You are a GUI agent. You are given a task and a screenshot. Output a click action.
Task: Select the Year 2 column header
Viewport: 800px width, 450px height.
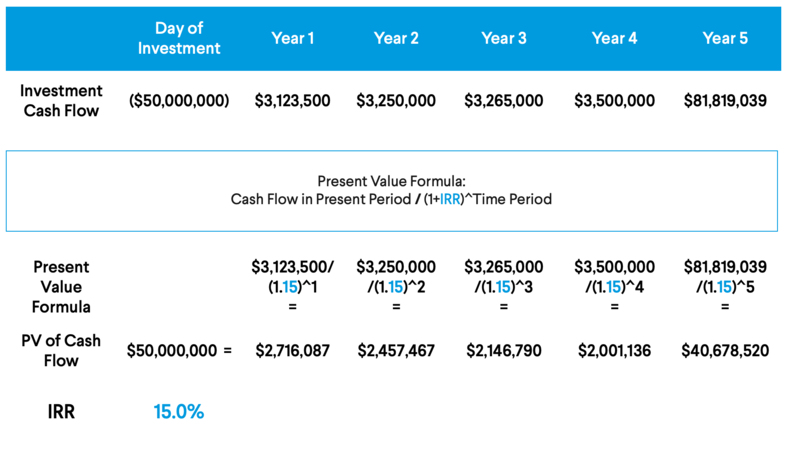click(x=396, y=38)
